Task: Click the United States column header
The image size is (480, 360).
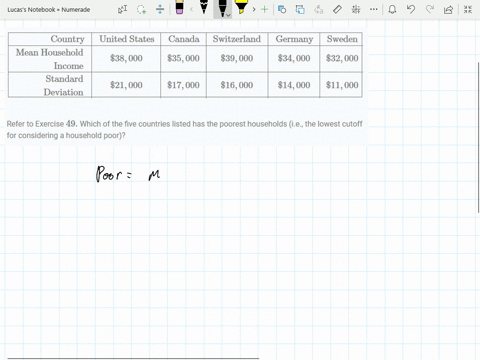Action: [127, 39]
